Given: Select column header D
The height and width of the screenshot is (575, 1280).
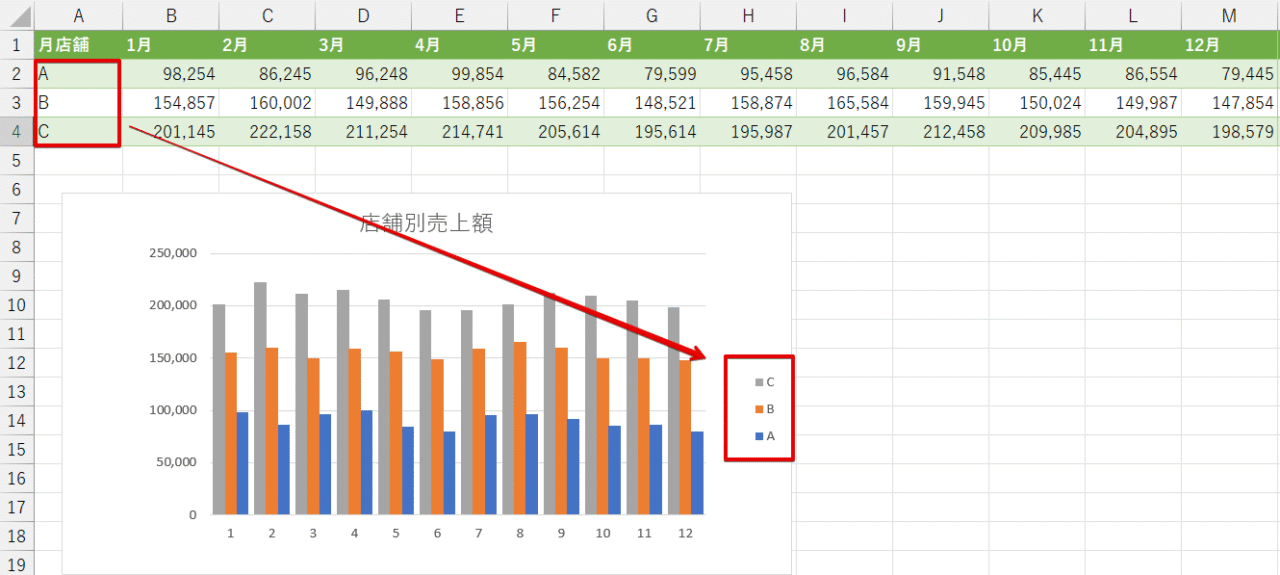Looking at the screenshot, I should coord(363,15).
